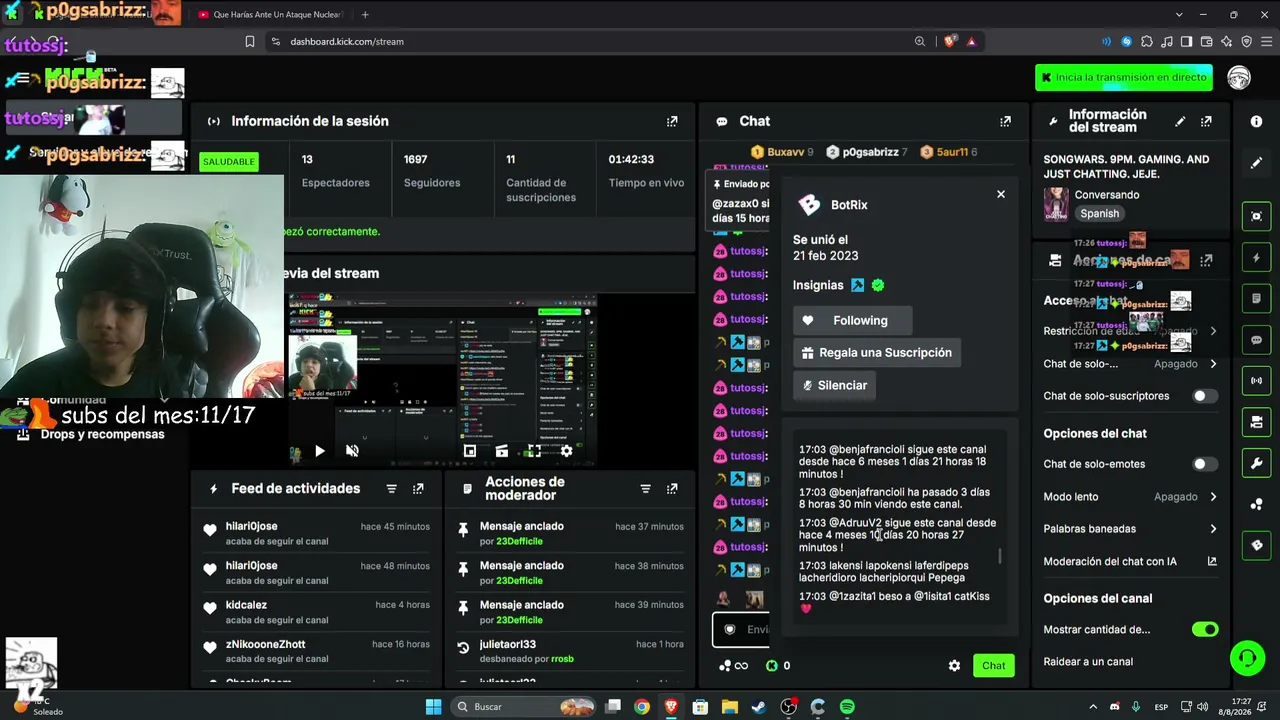Enable picture-in-picture on the stream preview

pos(470,451)
